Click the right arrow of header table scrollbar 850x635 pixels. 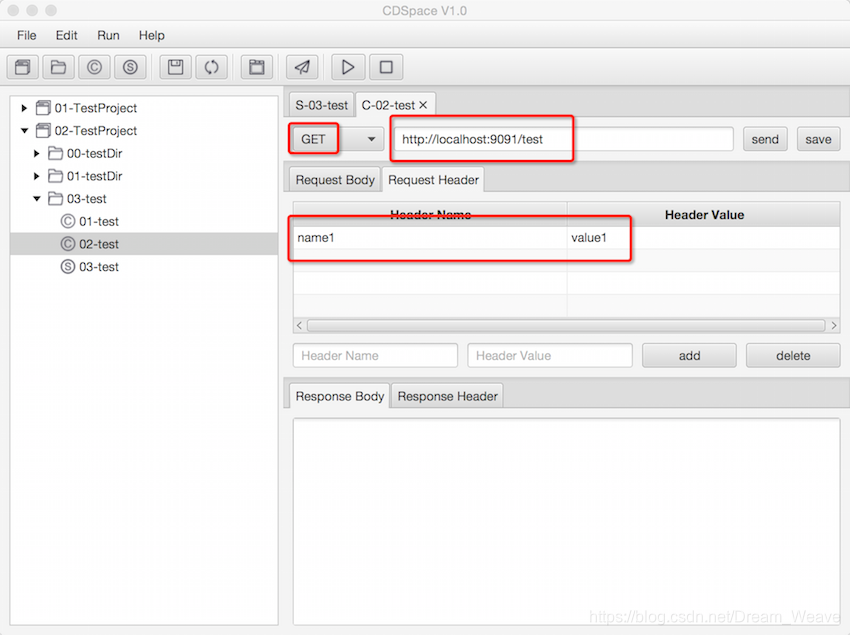(834, 325)
